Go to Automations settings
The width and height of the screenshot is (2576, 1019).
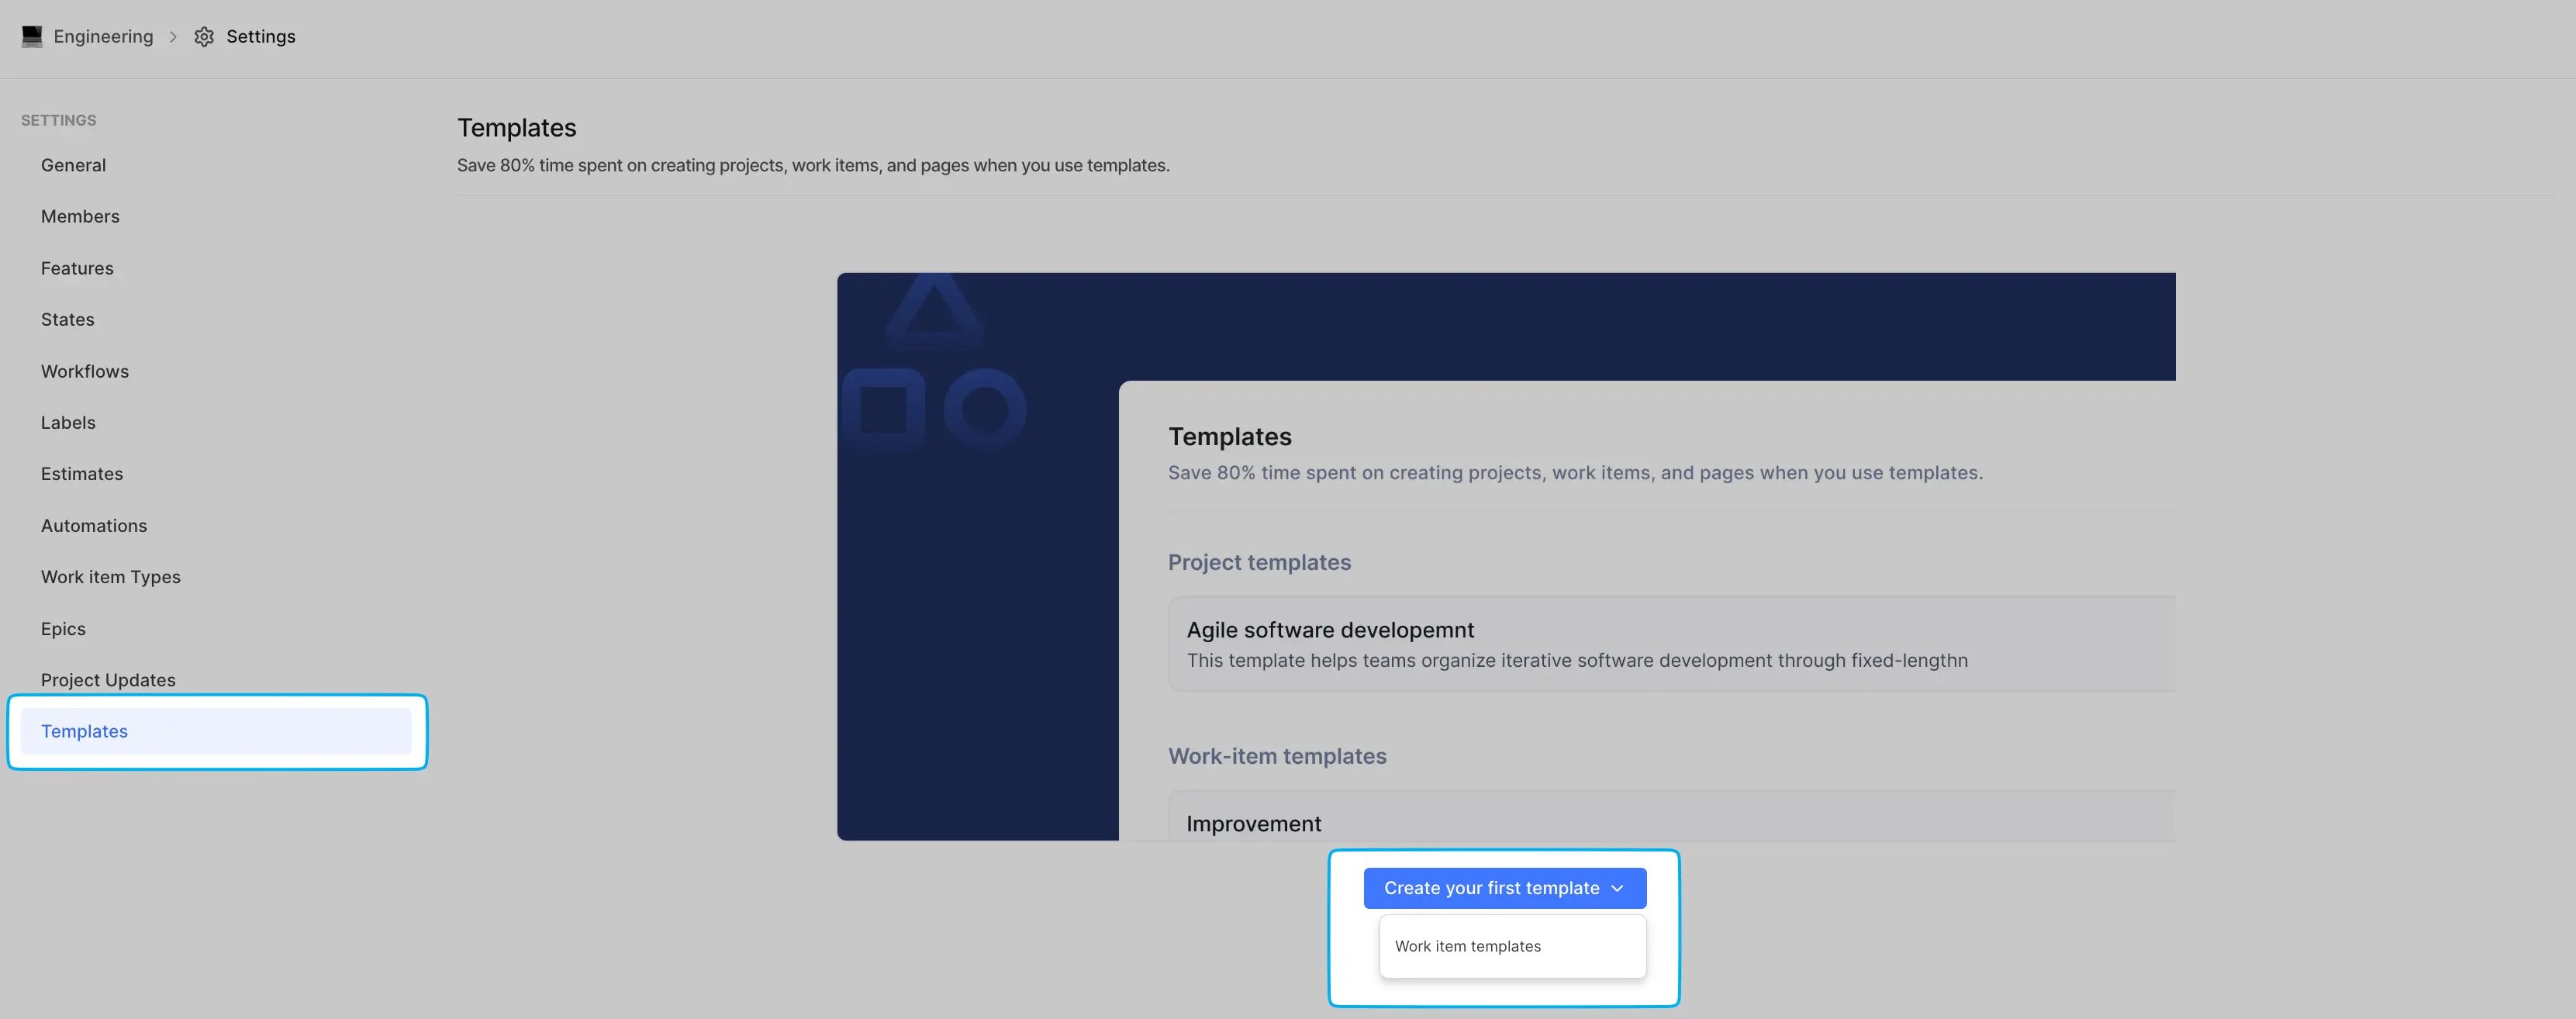(94, 525)
